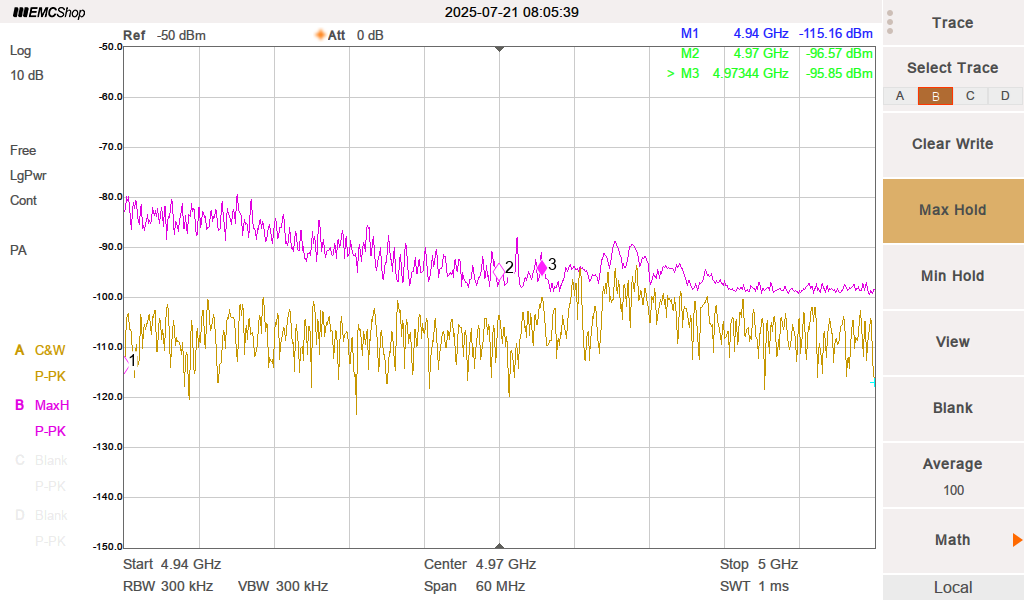Choose Max Hold trace mode
Image resolution: width=1024 pixels, height=600 pixels.
[952, 210]
